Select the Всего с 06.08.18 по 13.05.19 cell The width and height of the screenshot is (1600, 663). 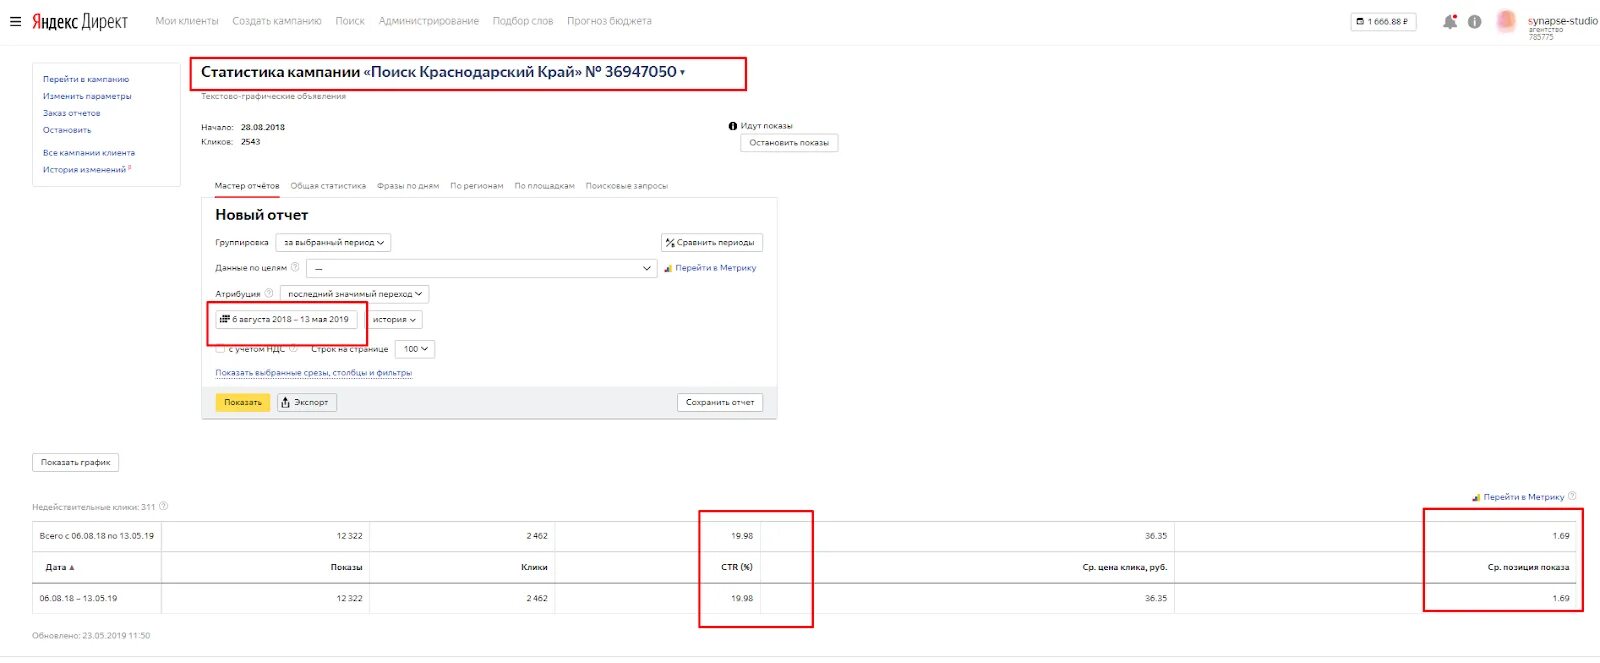click(x=97, y=536)
